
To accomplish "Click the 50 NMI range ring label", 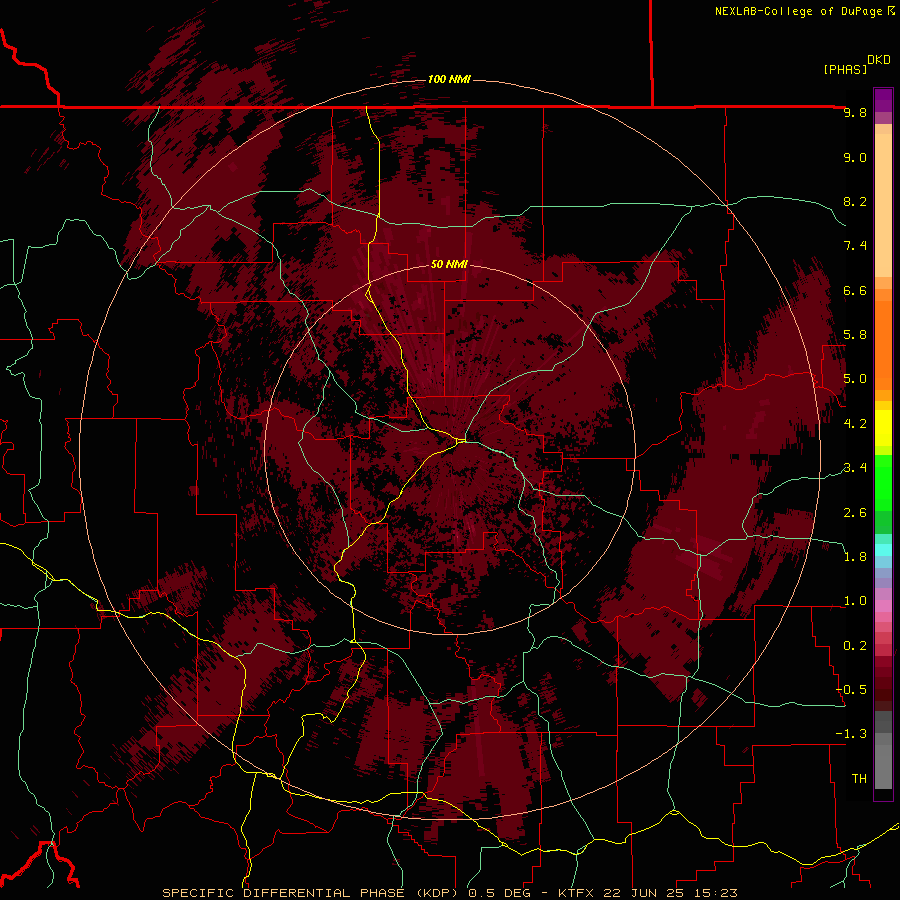I will tap(449, 265).
